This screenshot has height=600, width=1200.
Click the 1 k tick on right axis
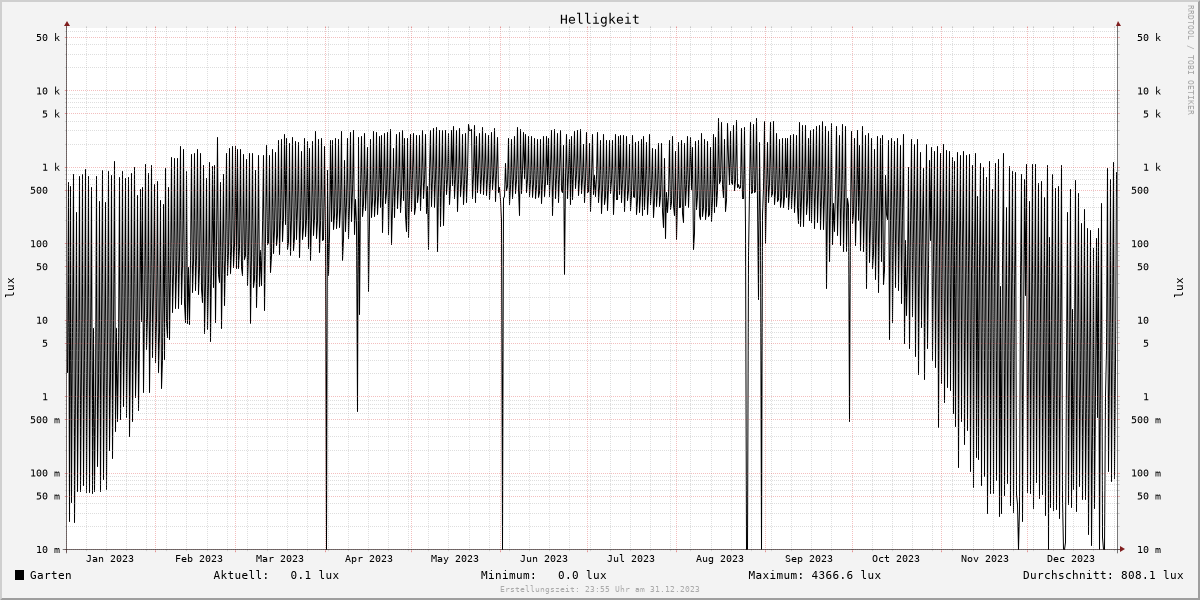(1152, 168)
